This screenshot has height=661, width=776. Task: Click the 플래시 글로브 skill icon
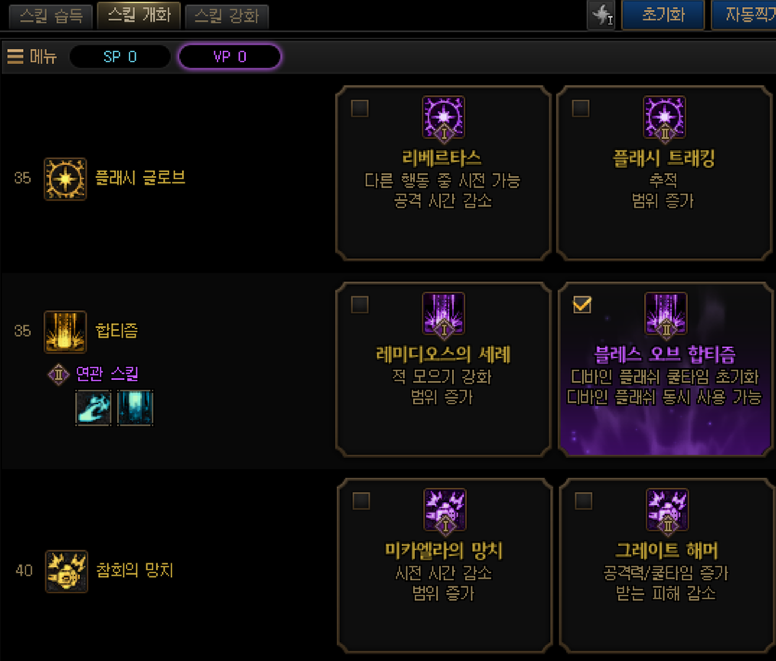coord(65,179)
